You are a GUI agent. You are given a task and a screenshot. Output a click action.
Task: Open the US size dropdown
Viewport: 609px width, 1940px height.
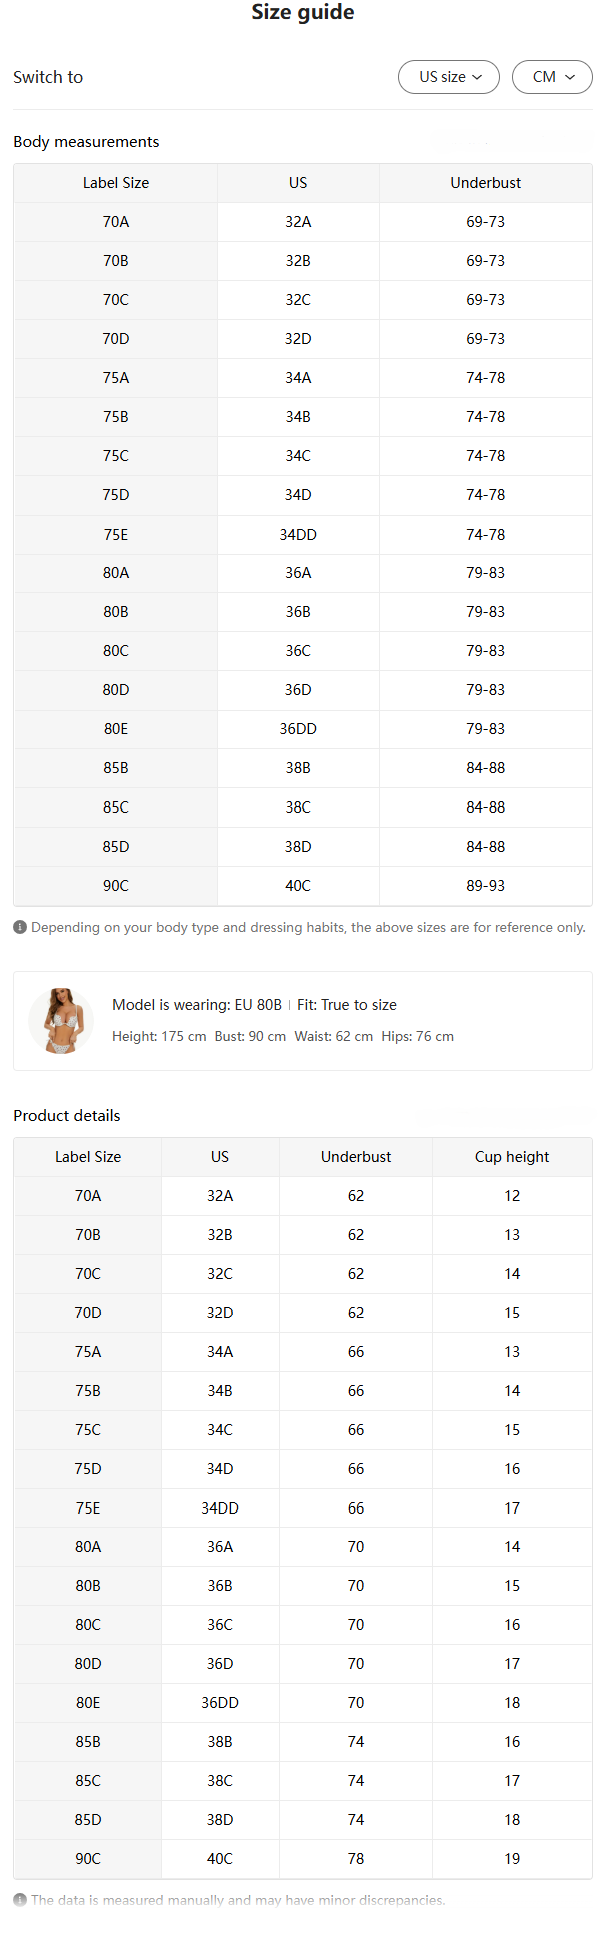pyautogui.click(x=448, y=77)
